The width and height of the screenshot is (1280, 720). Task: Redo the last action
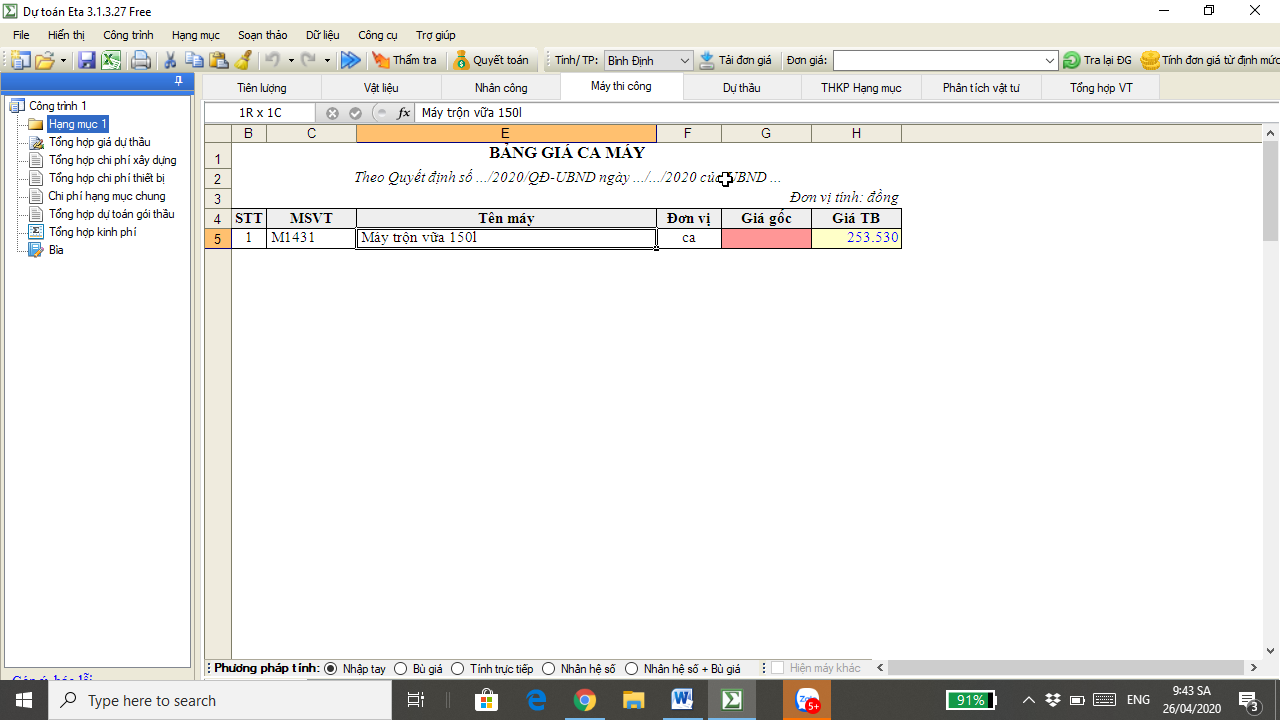pos(309,60)
